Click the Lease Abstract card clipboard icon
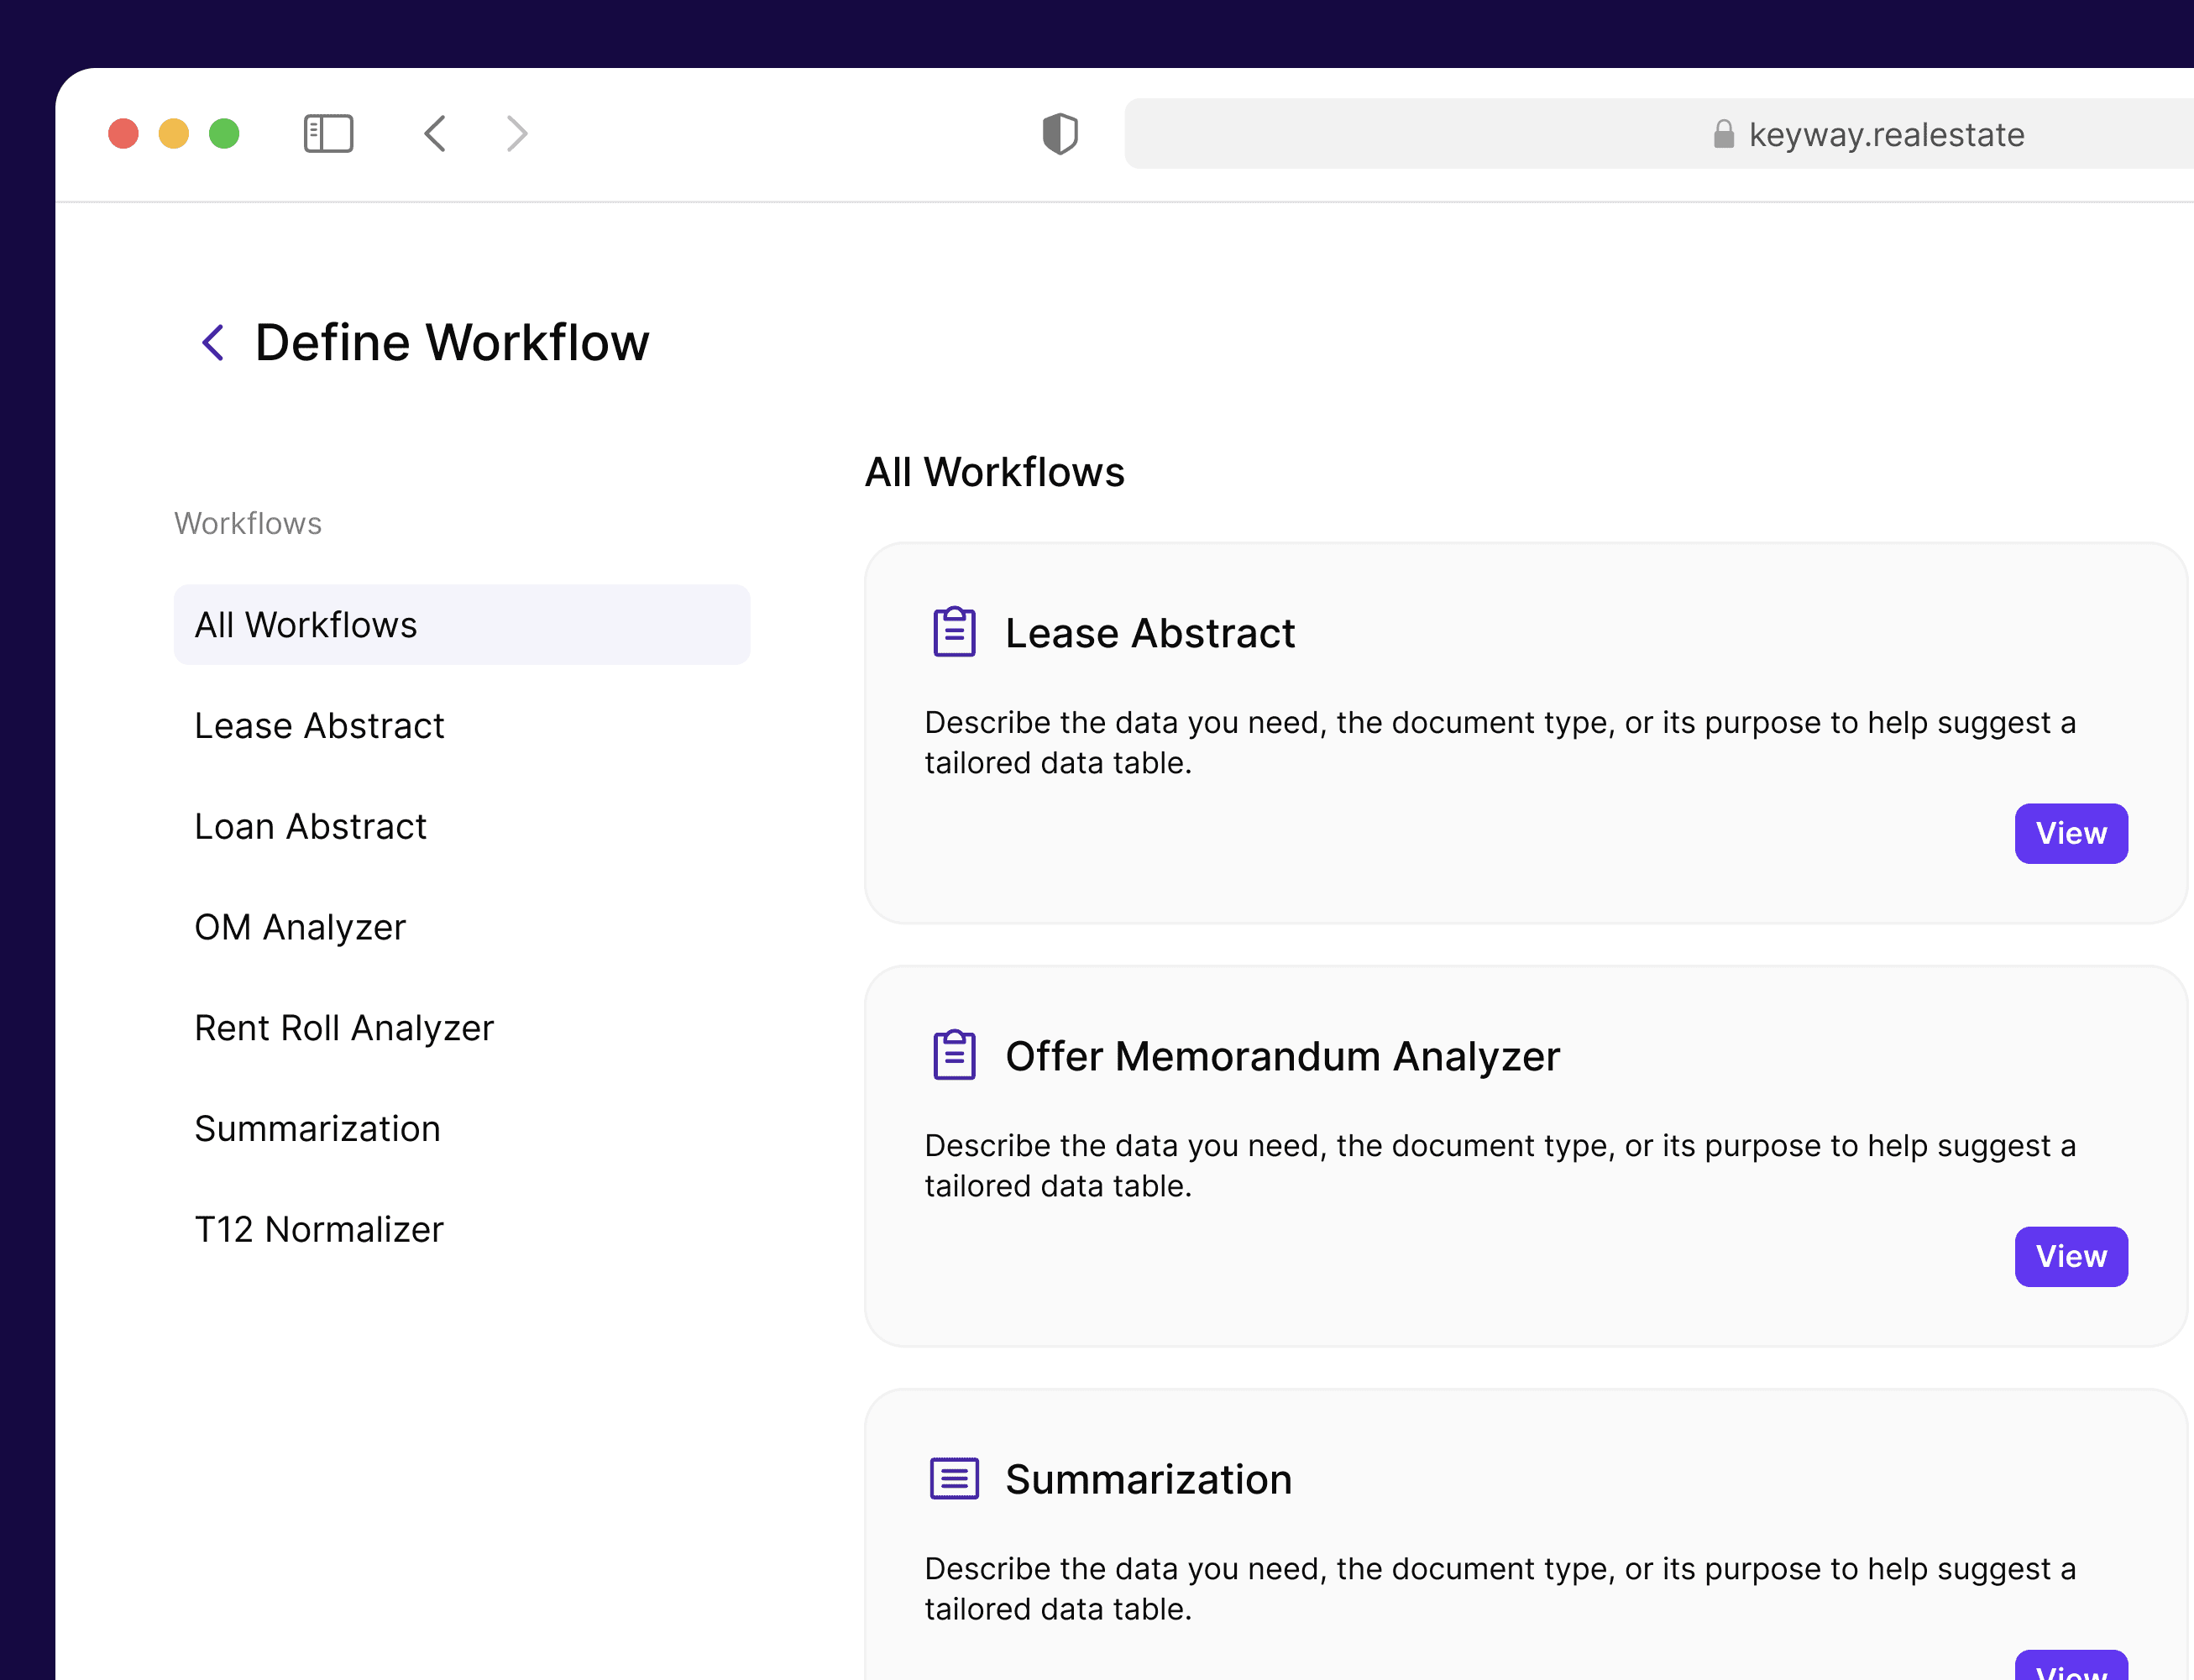 (954, 632)
